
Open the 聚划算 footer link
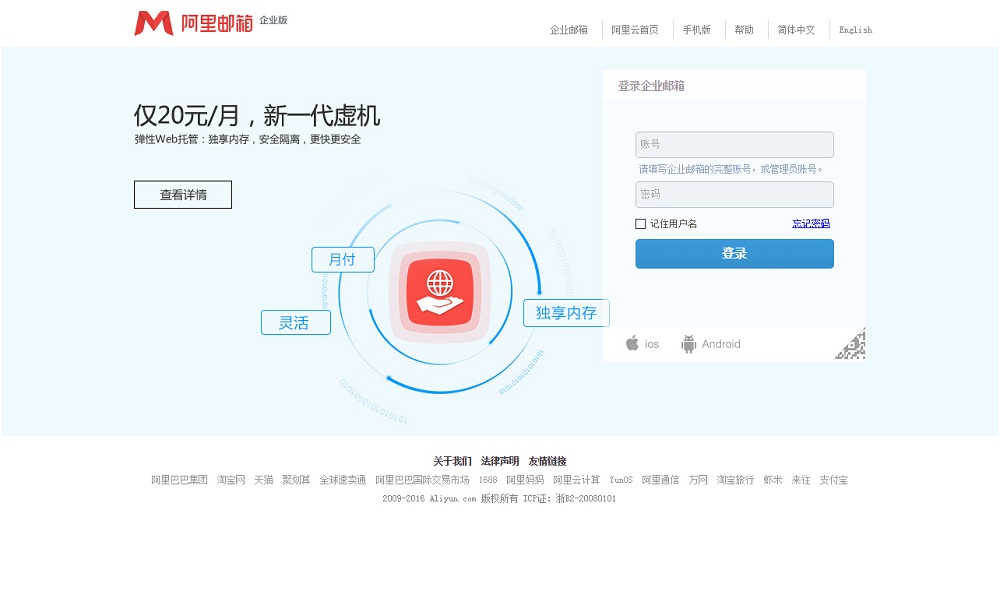pyautogui.click(x=296, y=480)
